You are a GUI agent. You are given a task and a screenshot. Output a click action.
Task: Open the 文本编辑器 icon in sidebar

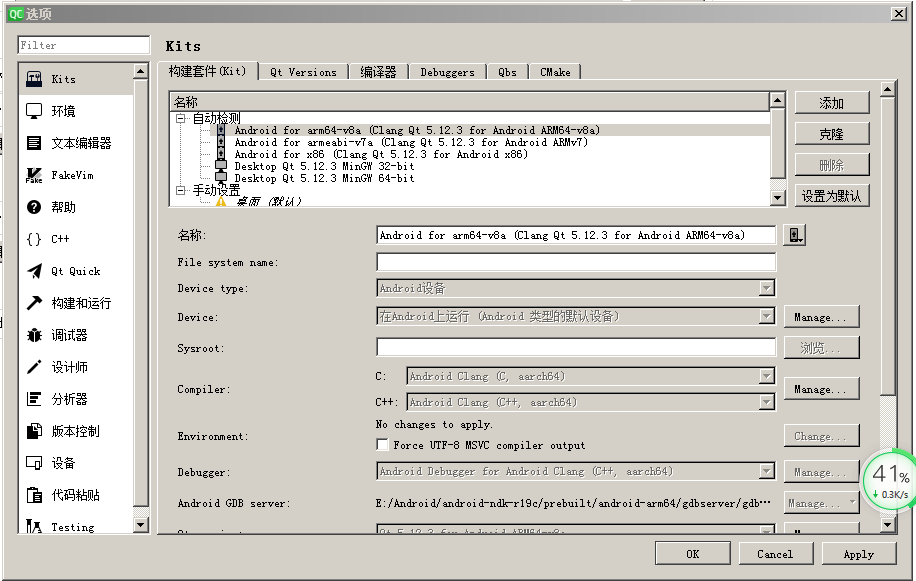pyautogui.click(x=34, y=143)
